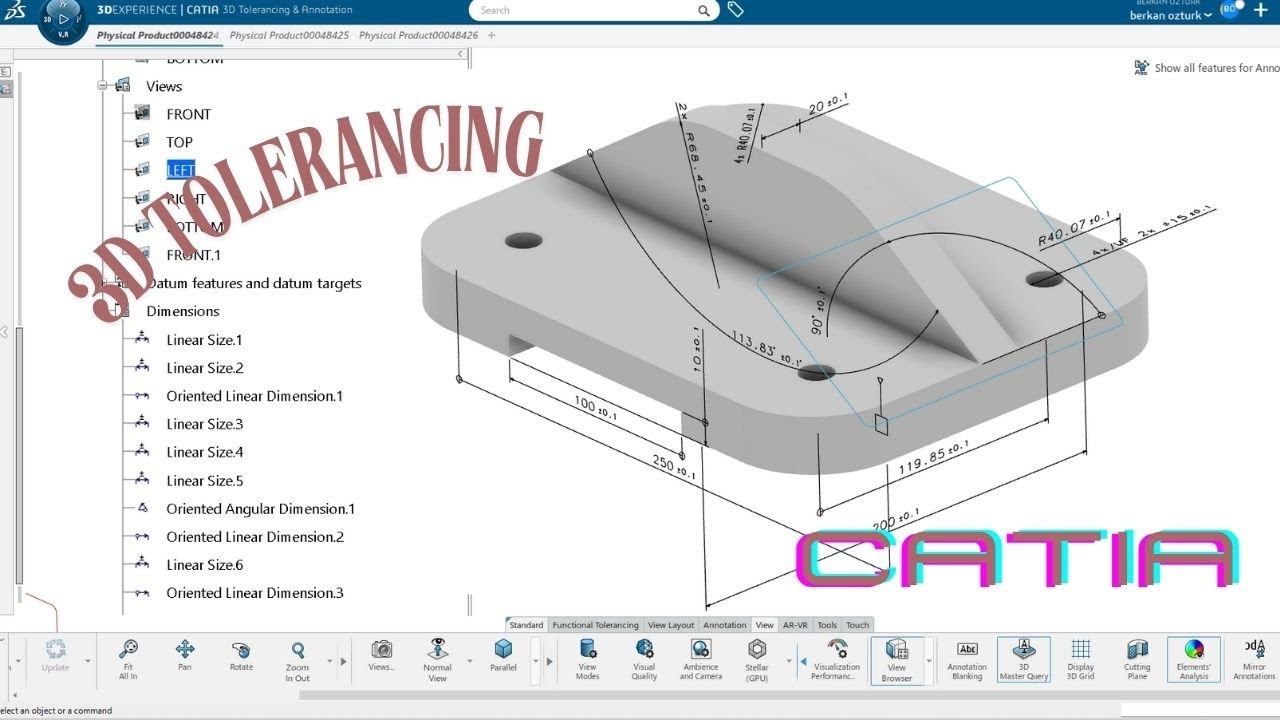Image resolution: width=1280 pixels, height=720 pixels.
Task: Toggle Annotation Blanking
Action: (x=967, y=660)
